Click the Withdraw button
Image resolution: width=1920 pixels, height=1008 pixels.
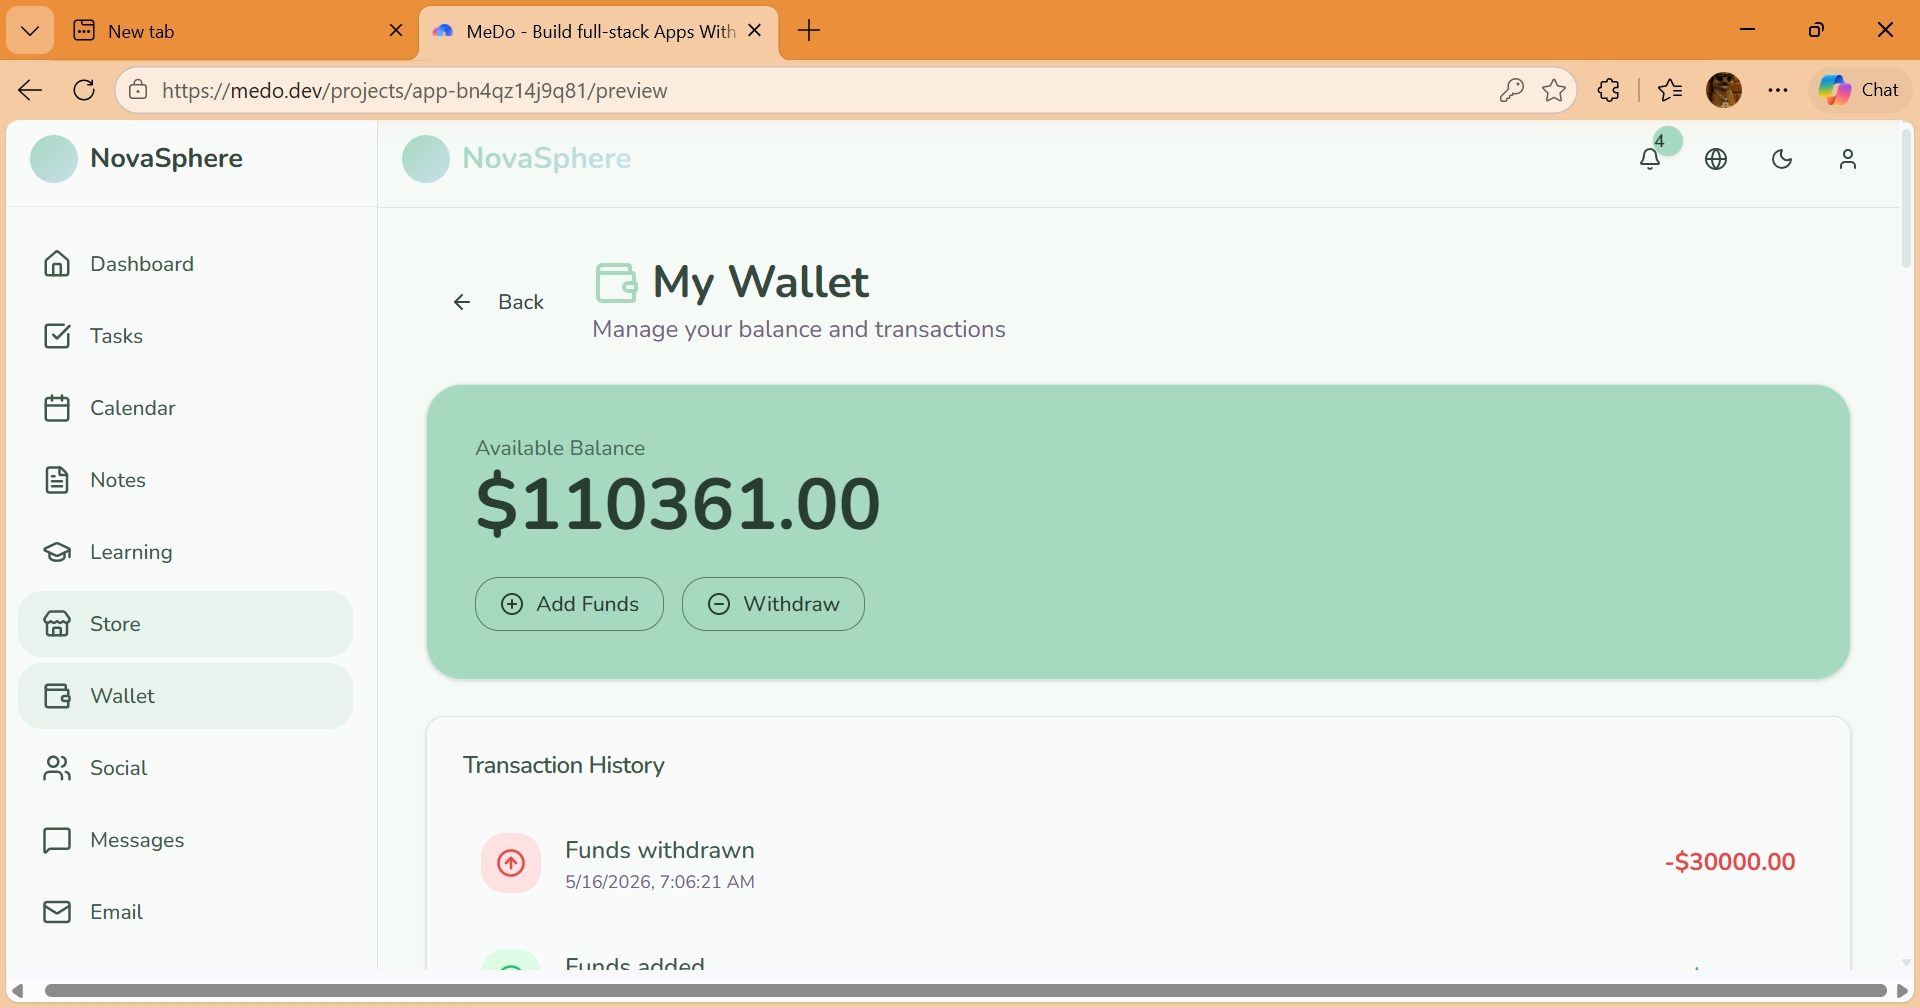pos(773,604)
